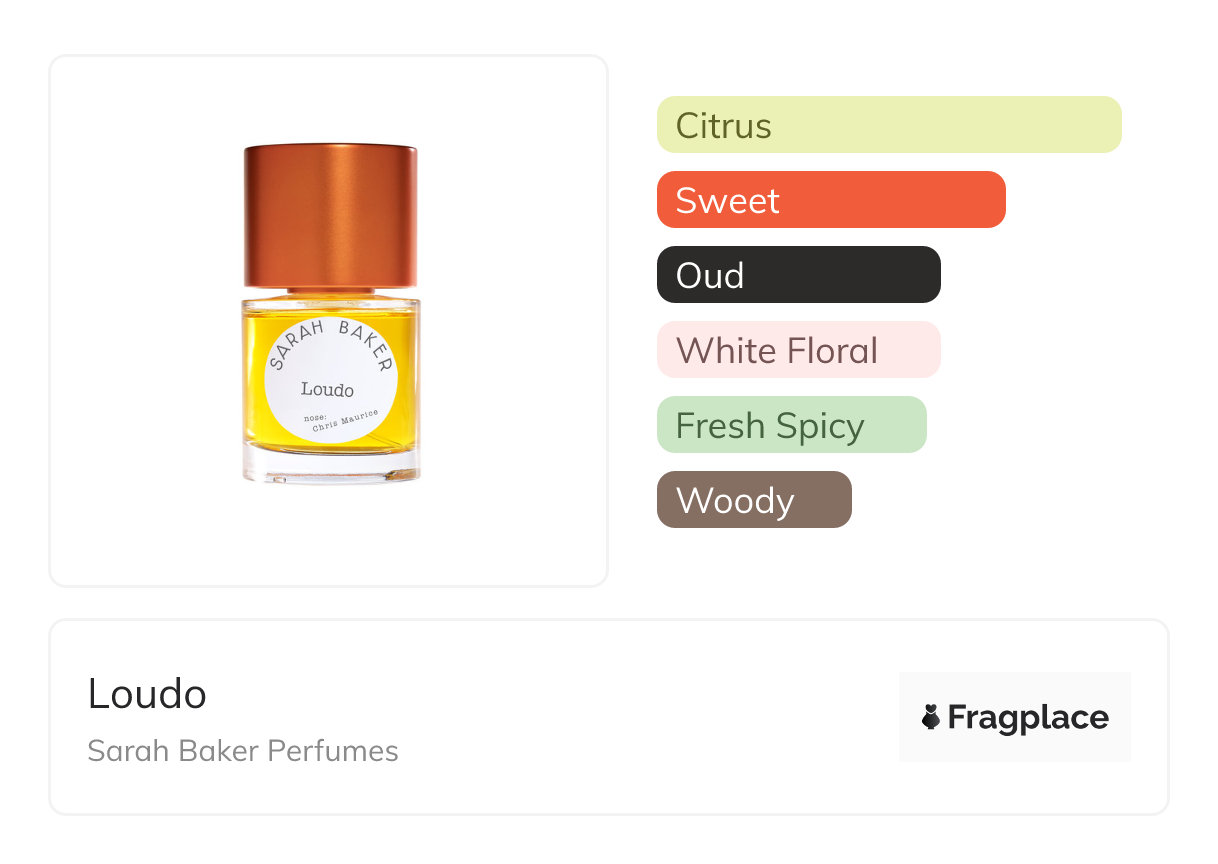The width and height of the screenshot is (1218, 864).
Task: Click the Fragplace wordmark text
Action: coord(1028,718)
